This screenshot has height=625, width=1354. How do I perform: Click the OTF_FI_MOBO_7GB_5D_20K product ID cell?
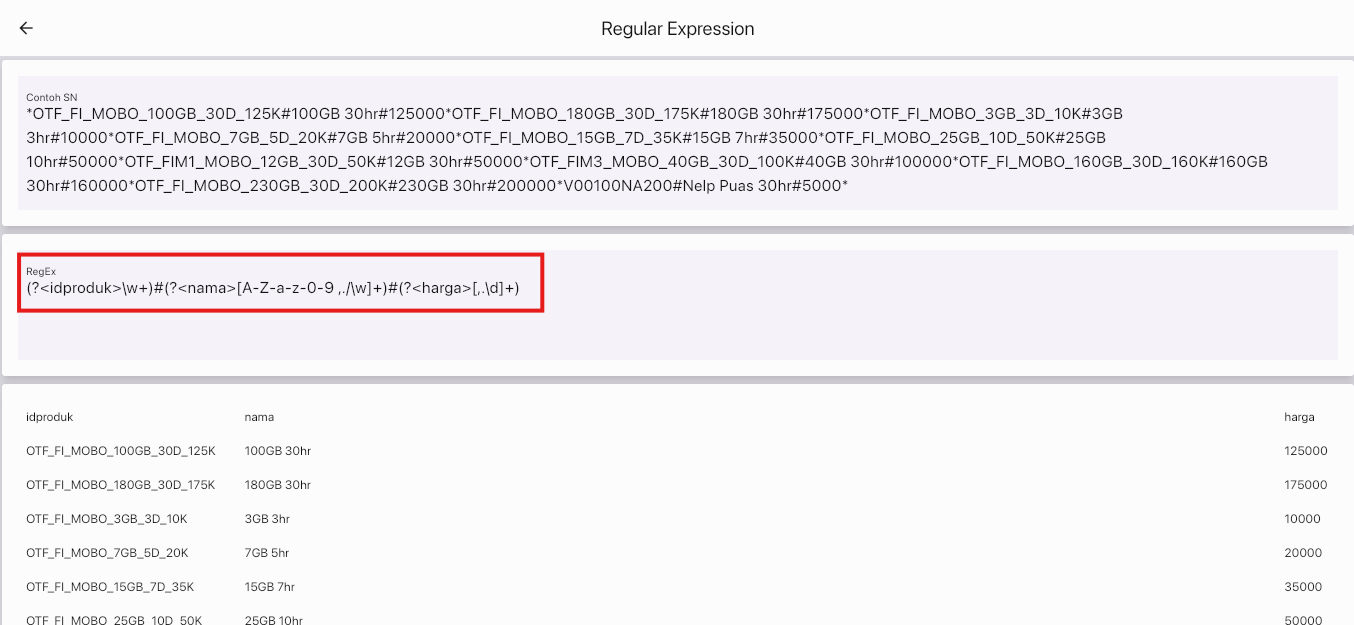tap(107, 553)
